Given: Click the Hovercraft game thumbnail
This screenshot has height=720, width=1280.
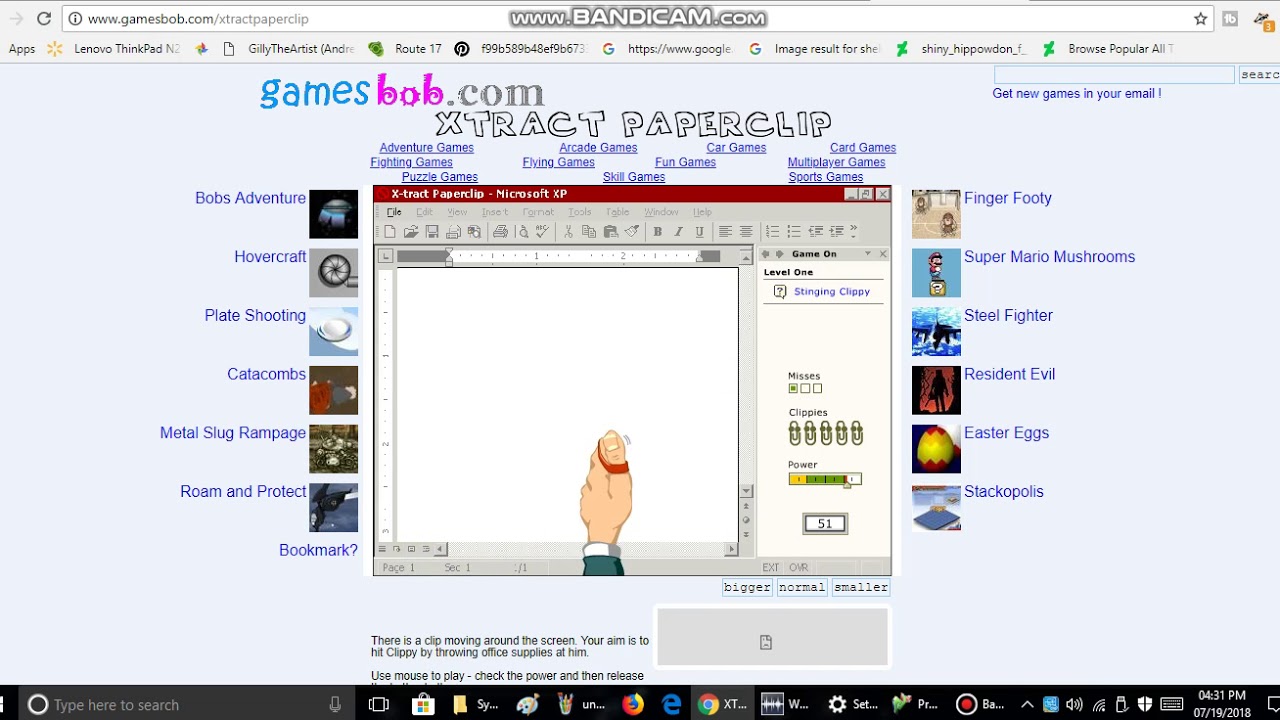Looking at the screenshot, I should (334, 273).
